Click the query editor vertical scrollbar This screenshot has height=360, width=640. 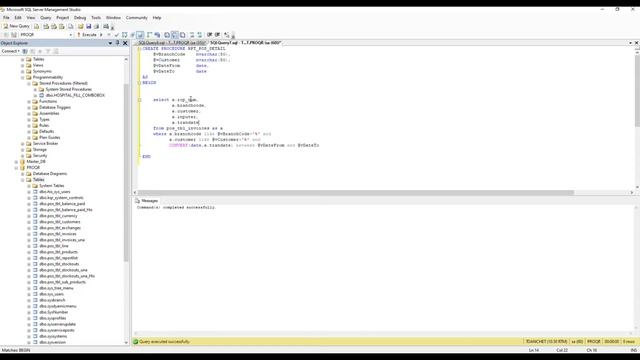point(637,90)
